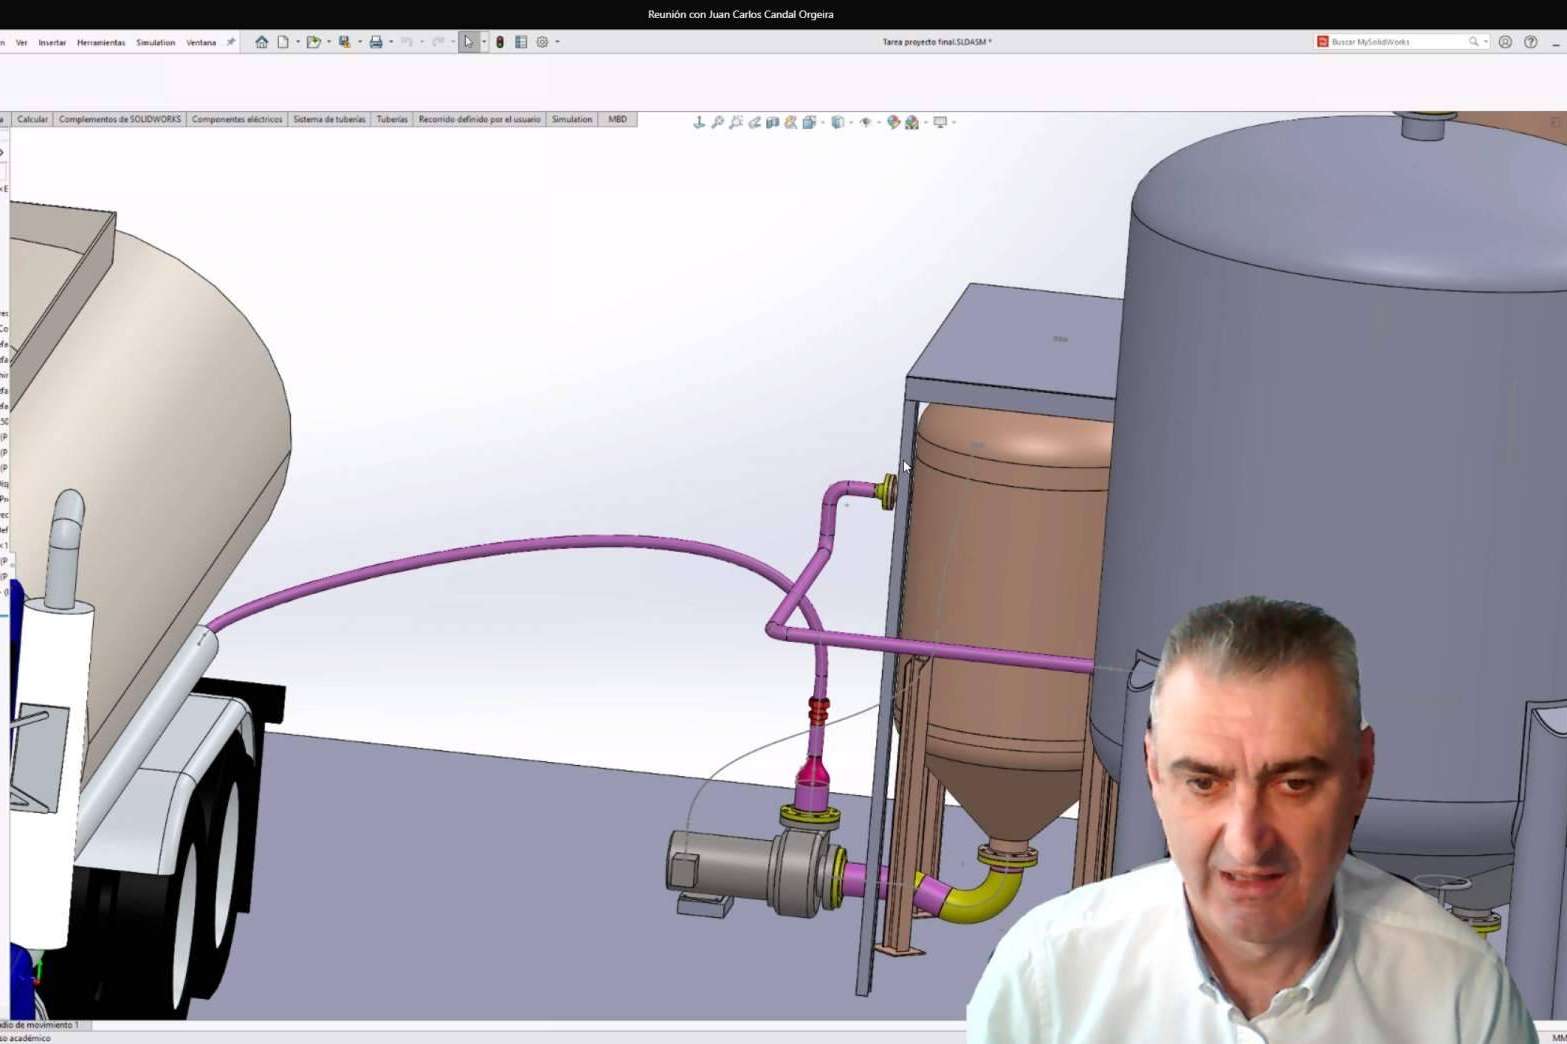Click the Zoom to Fit icon
This screenshot has height=1044, width=1567.
[717, 122]
